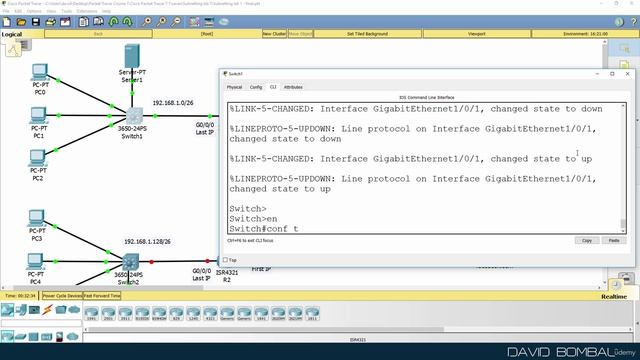Click the Copy button below the CLI
The width and height of the screenshot is (640, 360).
pyautogui.click(x=587, y=240)
